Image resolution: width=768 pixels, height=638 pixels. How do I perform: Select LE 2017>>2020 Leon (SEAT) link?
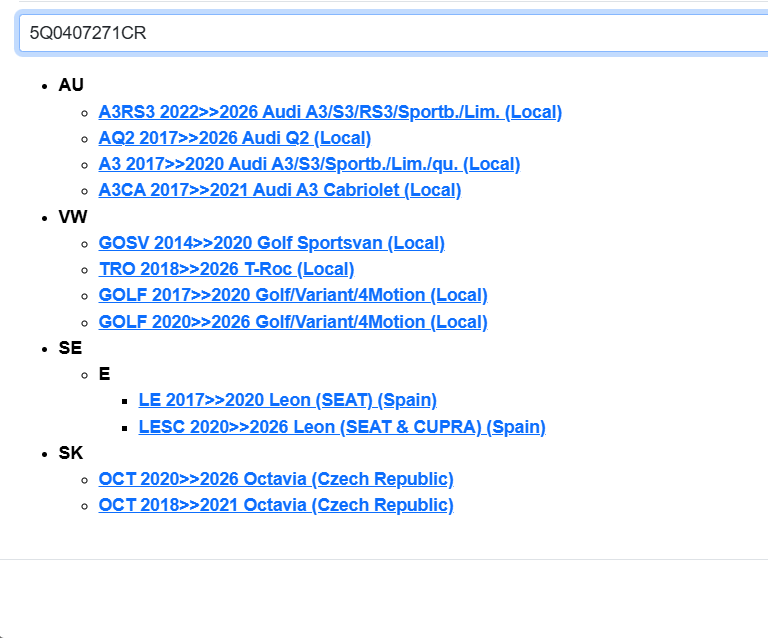coord(287,400)
